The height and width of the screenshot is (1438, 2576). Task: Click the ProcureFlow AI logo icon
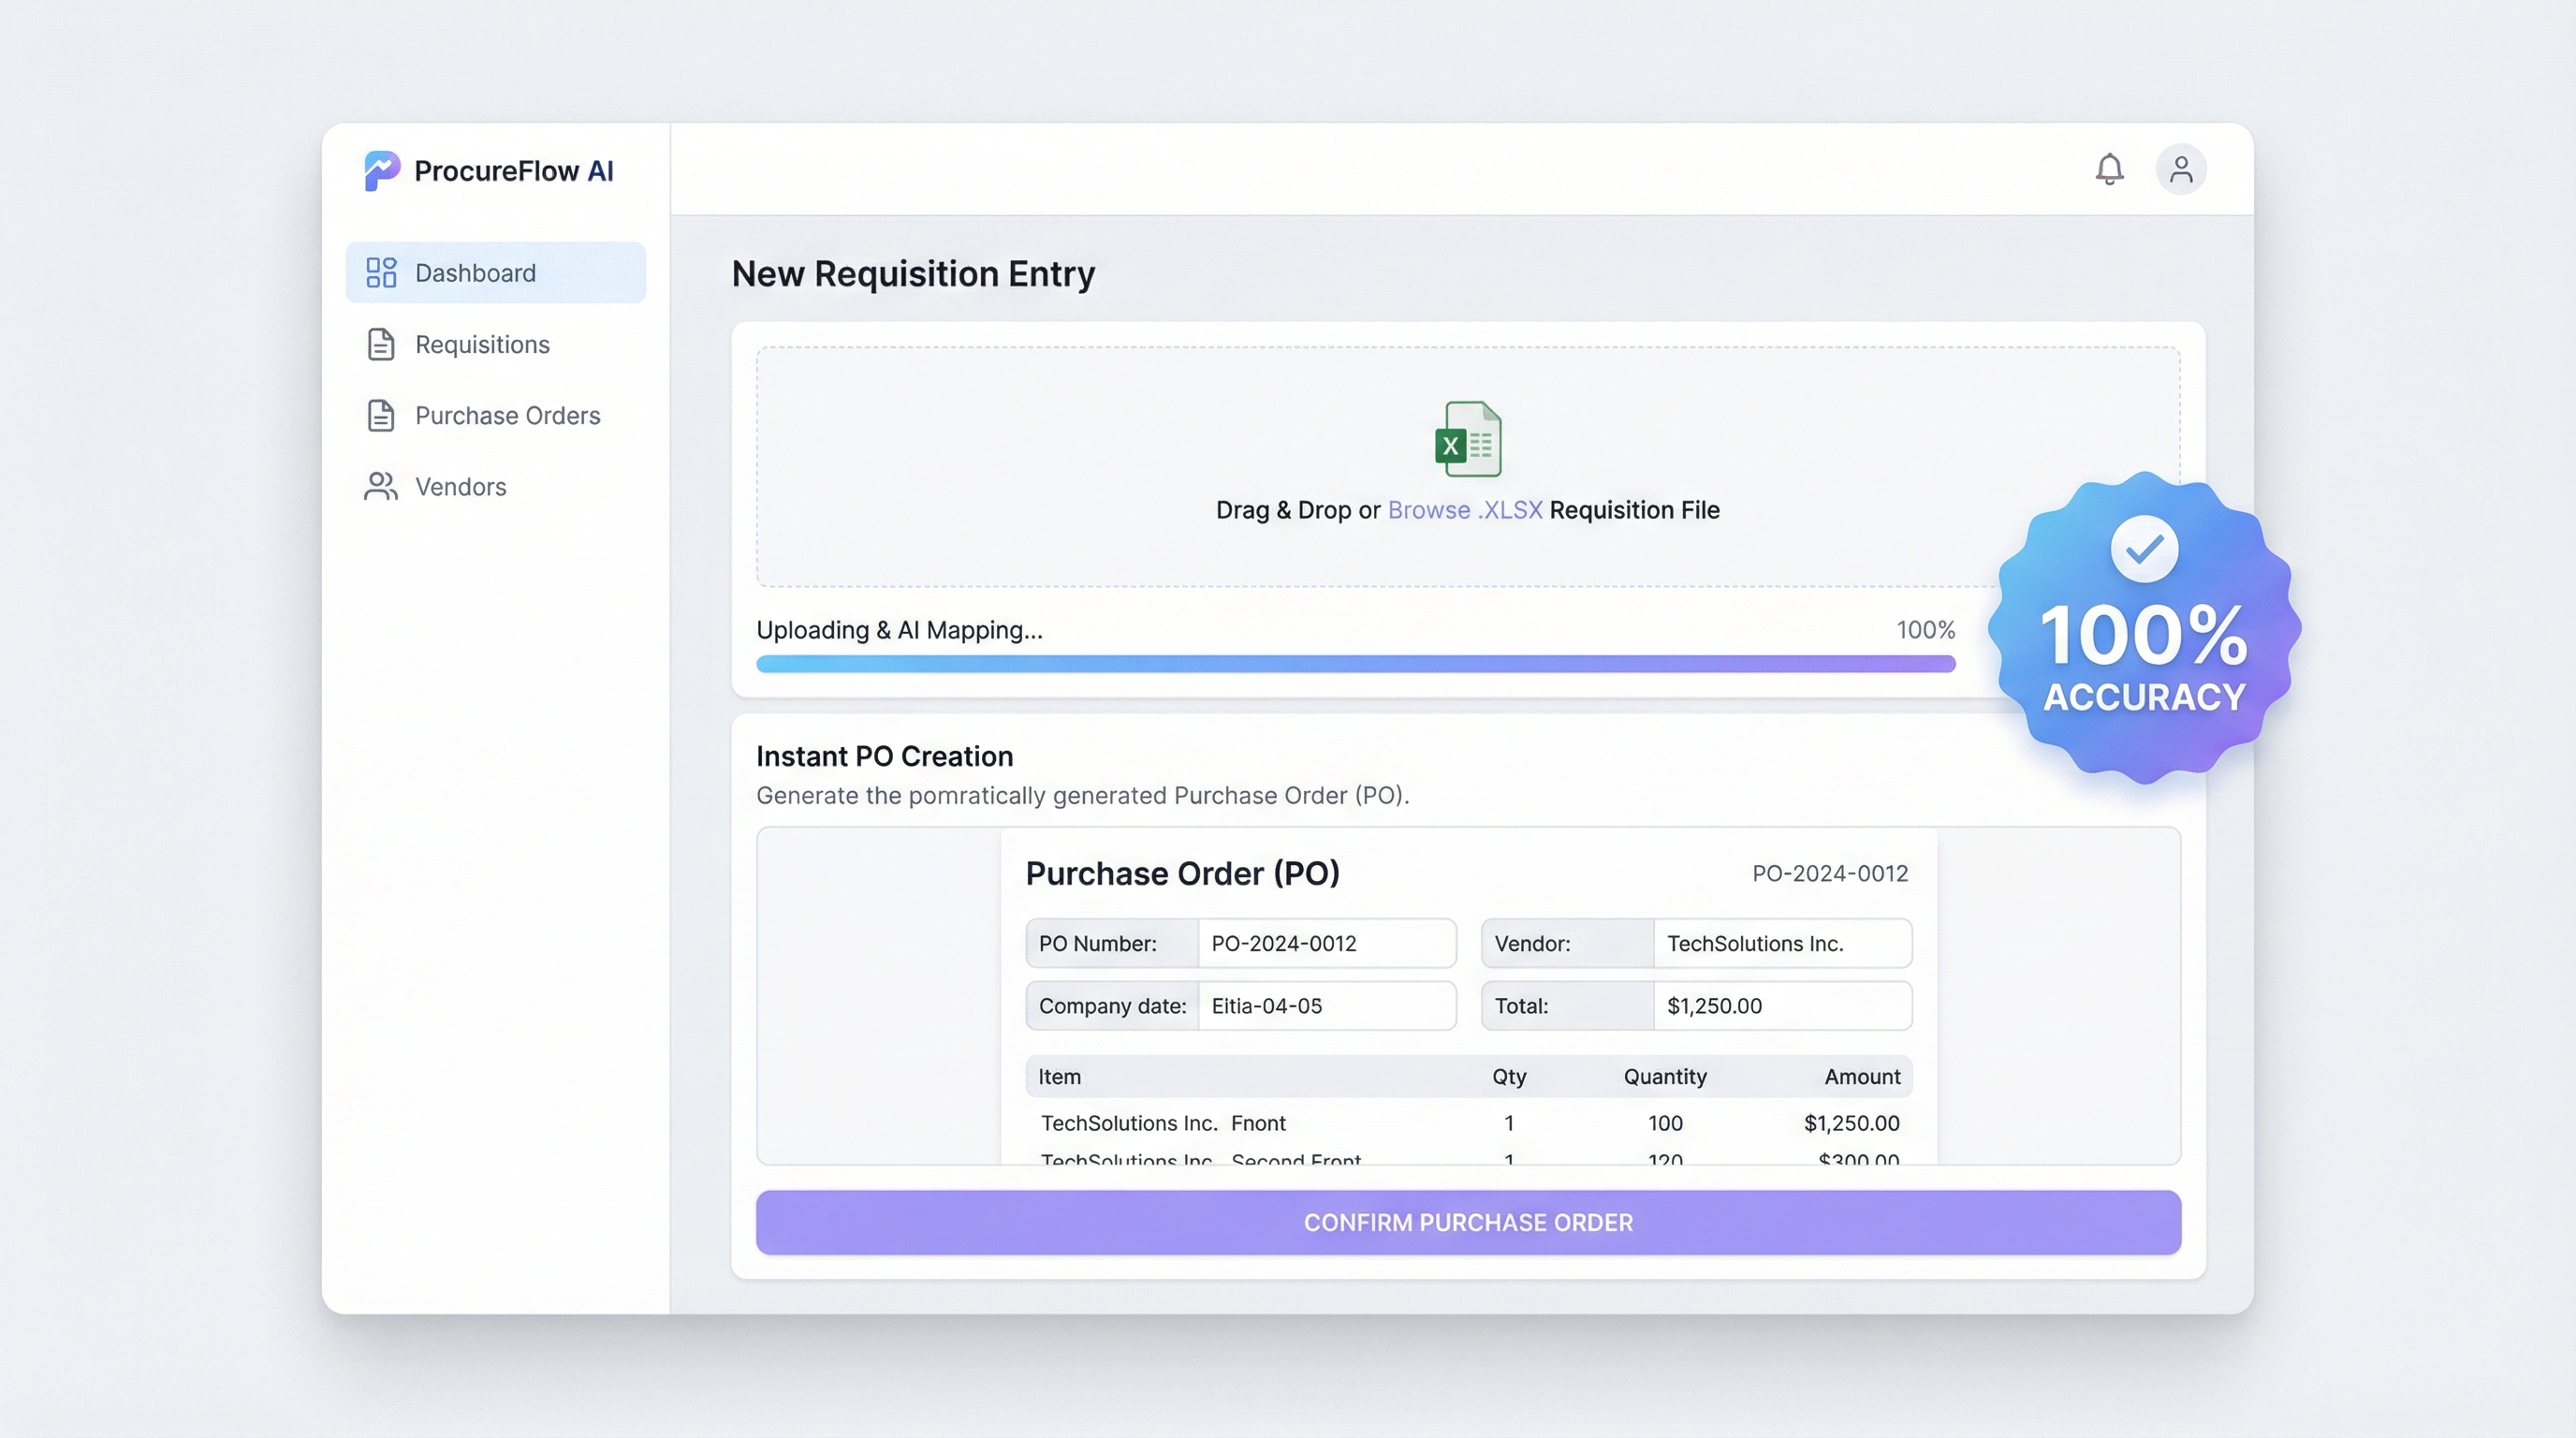381,171
